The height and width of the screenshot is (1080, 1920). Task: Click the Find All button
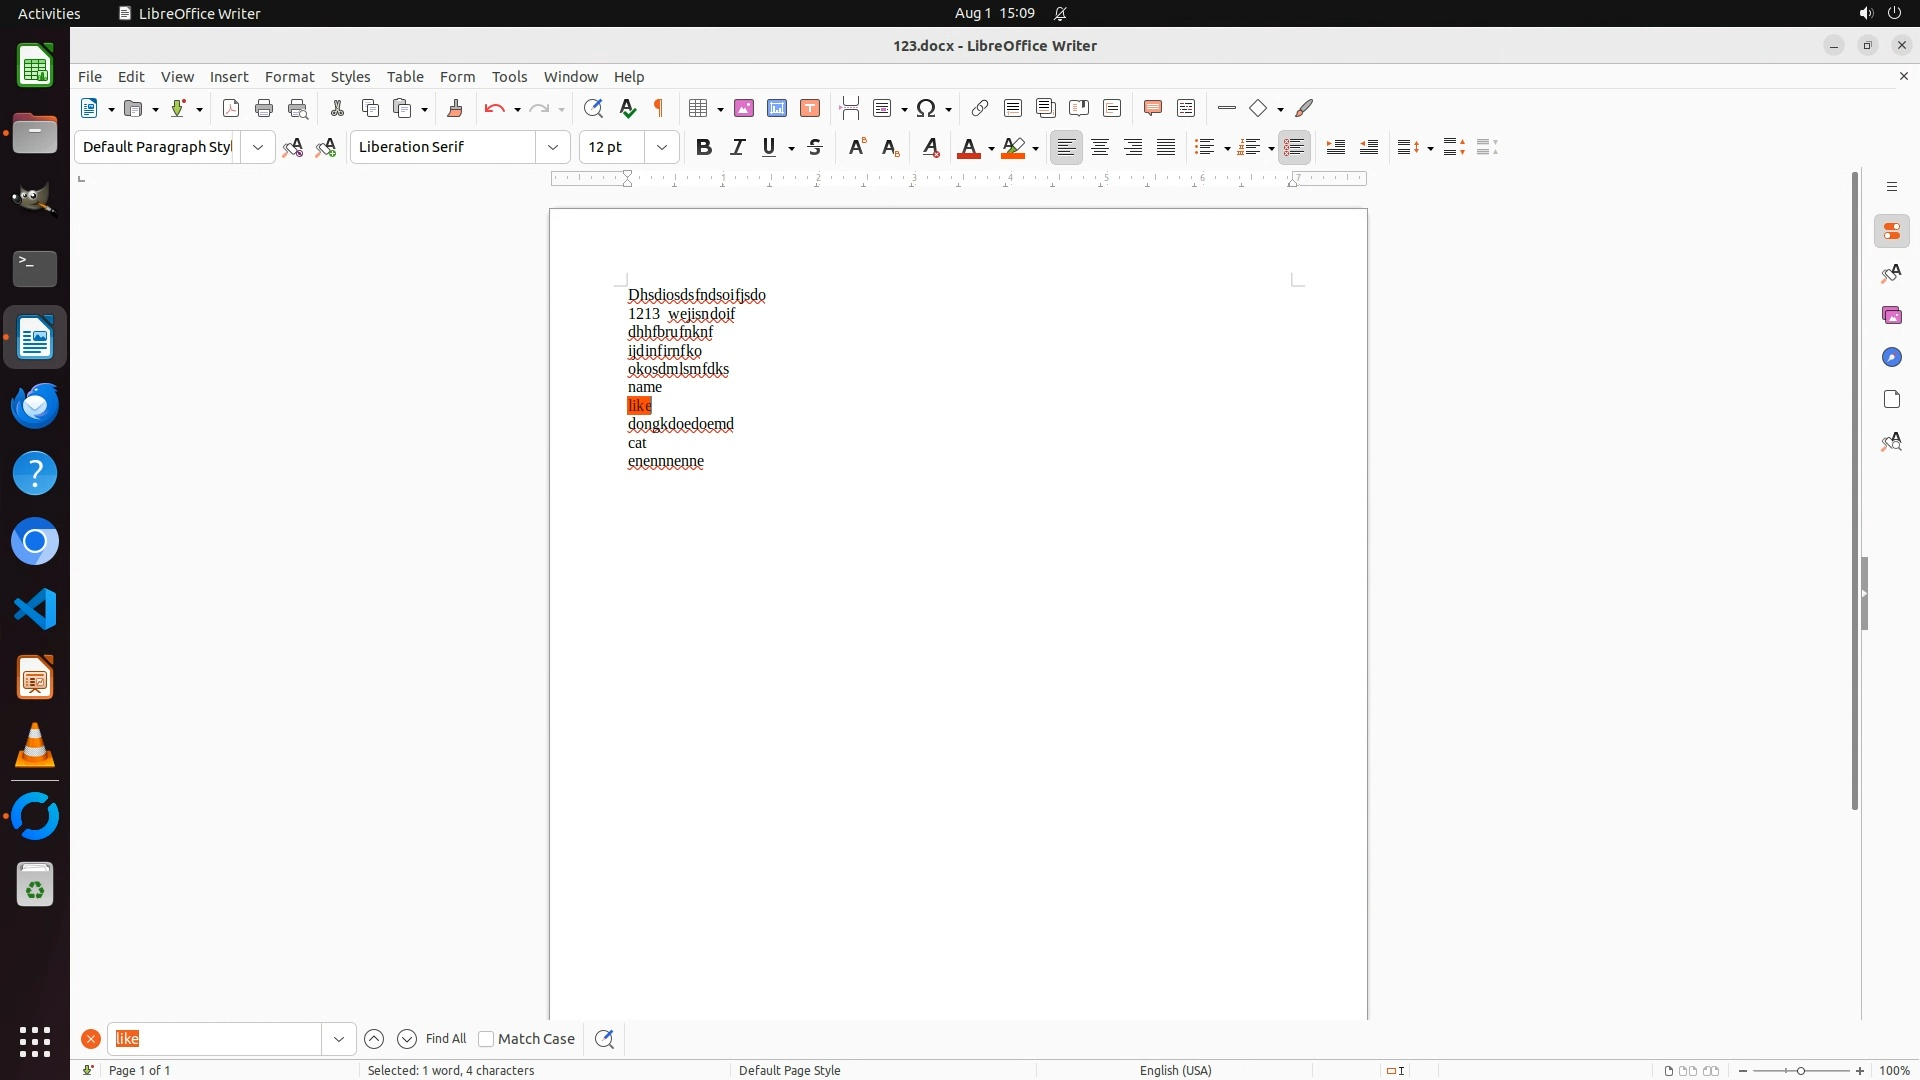click(445, 1039)
